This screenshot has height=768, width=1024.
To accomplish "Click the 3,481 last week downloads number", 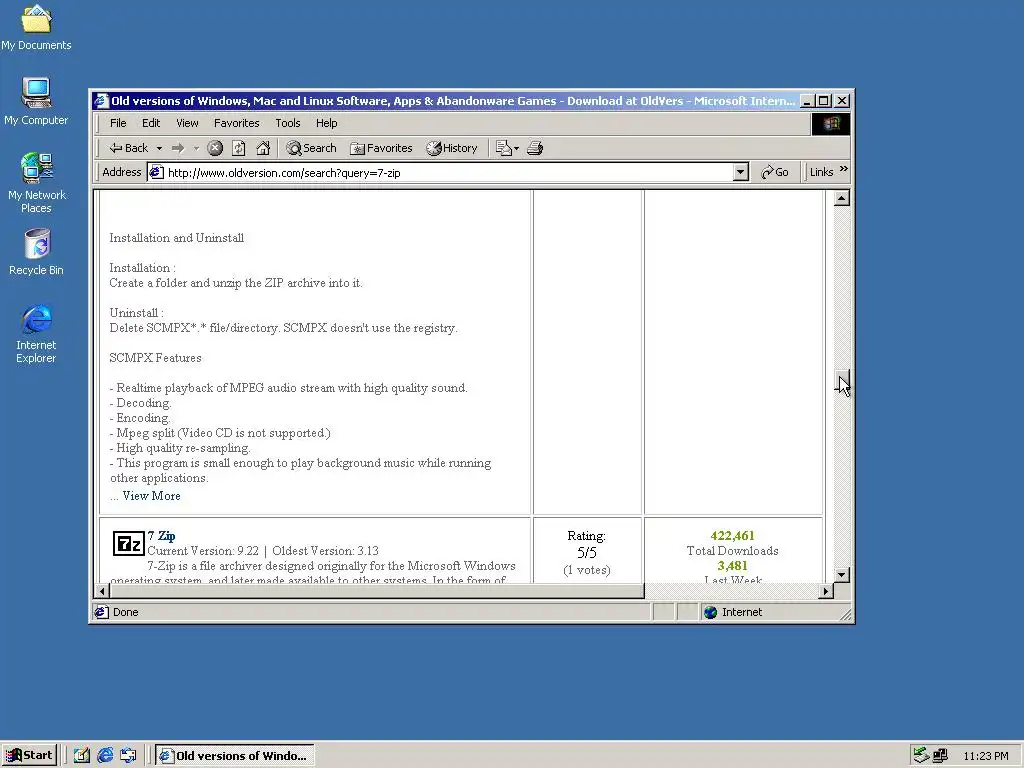I will [732, 566].
